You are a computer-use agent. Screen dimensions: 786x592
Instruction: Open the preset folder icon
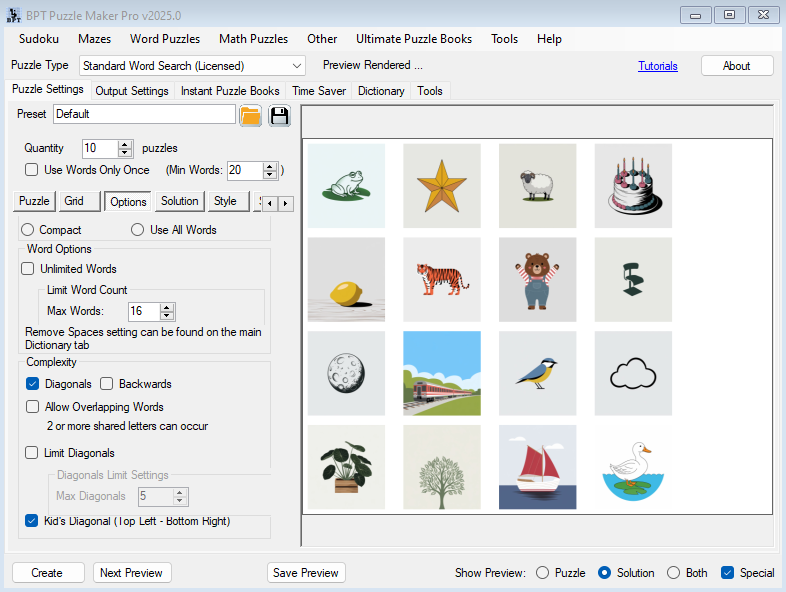(x=250, y=116)
